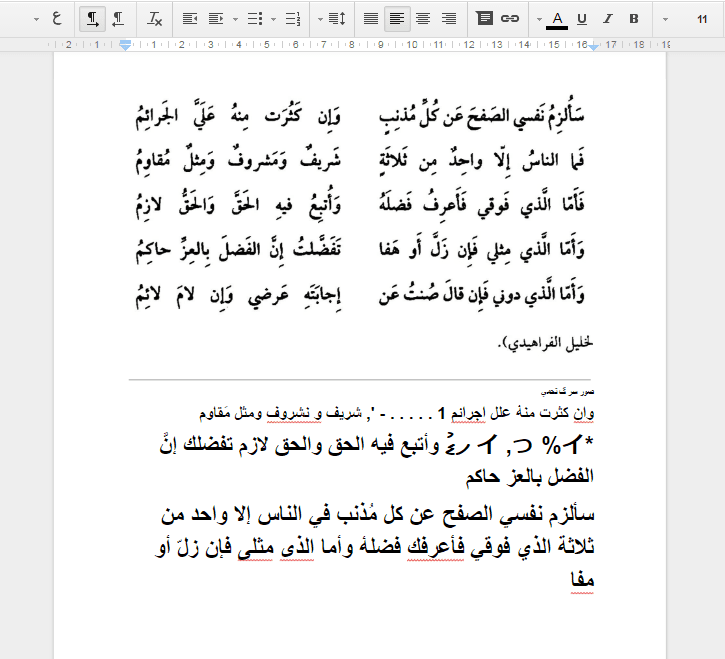Click the blue indent marker near ruler 16
725x659 pixels.
coord(594,46)
